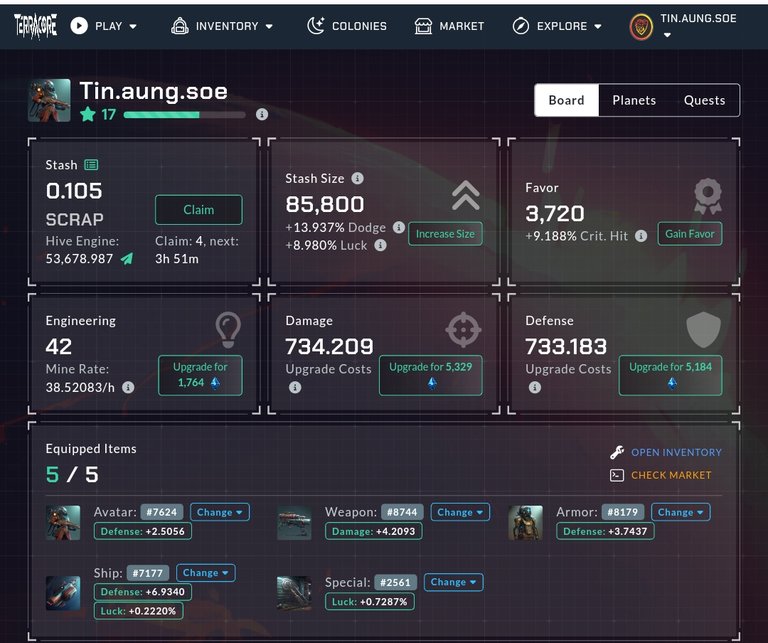This screenshot has height=643, width=768.
Task: Click the Luck info icon
Action: coord(381,245)
